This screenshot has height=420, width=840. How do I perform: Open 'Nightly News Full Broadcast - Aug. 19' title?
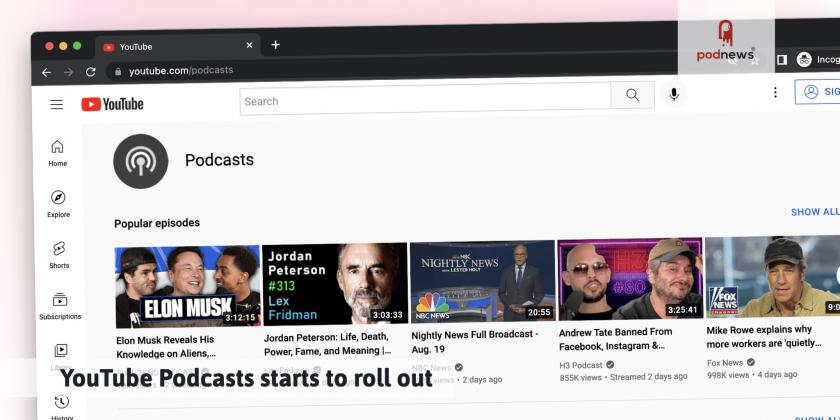coord(475,342)
